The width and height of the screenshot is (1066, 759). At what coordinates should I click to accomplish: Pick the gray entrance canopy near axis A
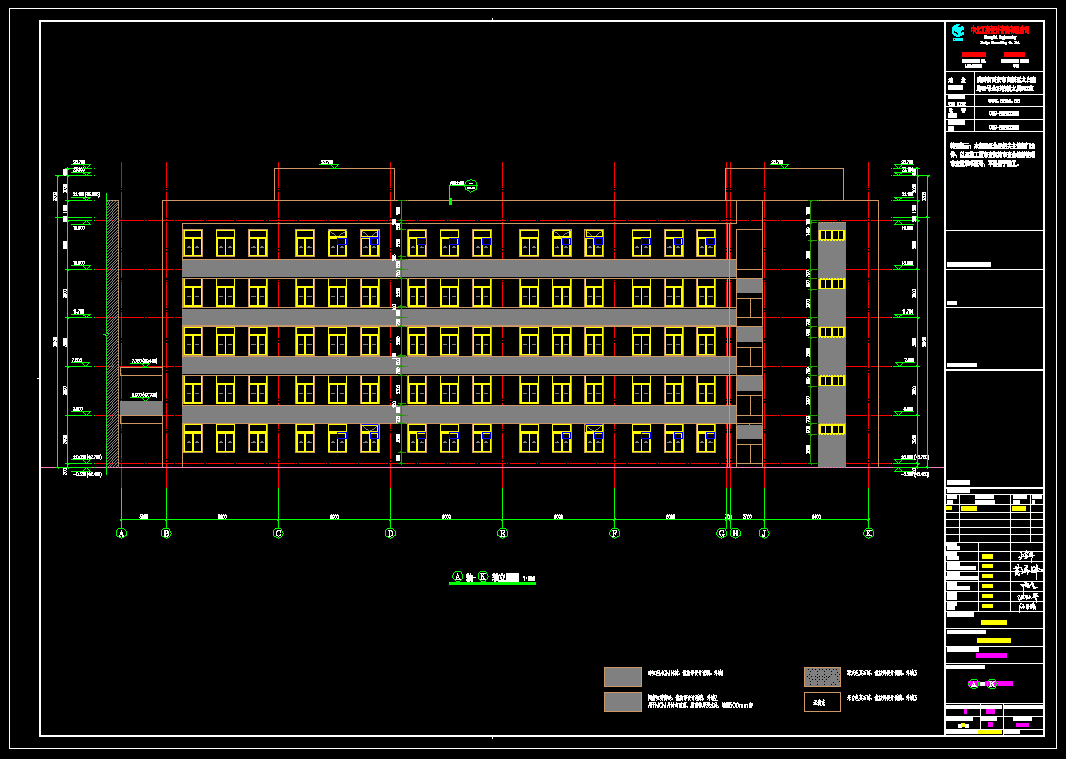pos(141,408)
